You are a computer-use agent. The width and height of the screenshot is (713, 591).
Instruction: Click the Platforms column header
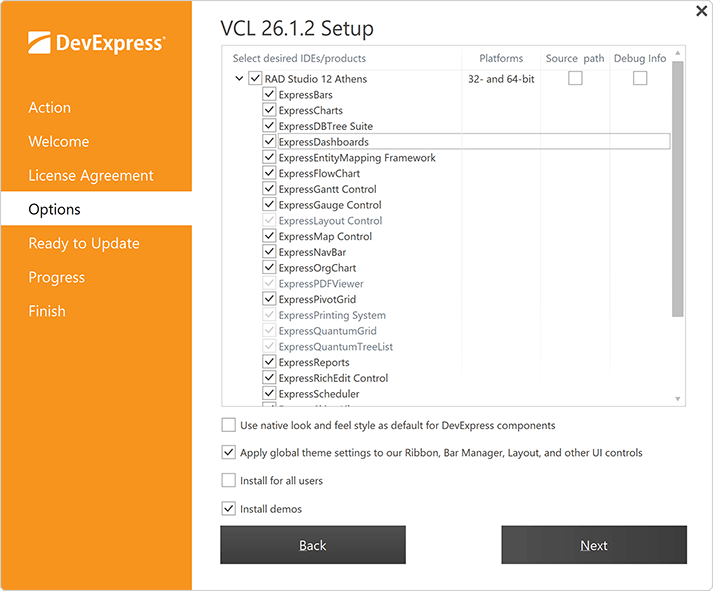pos(501,58)
